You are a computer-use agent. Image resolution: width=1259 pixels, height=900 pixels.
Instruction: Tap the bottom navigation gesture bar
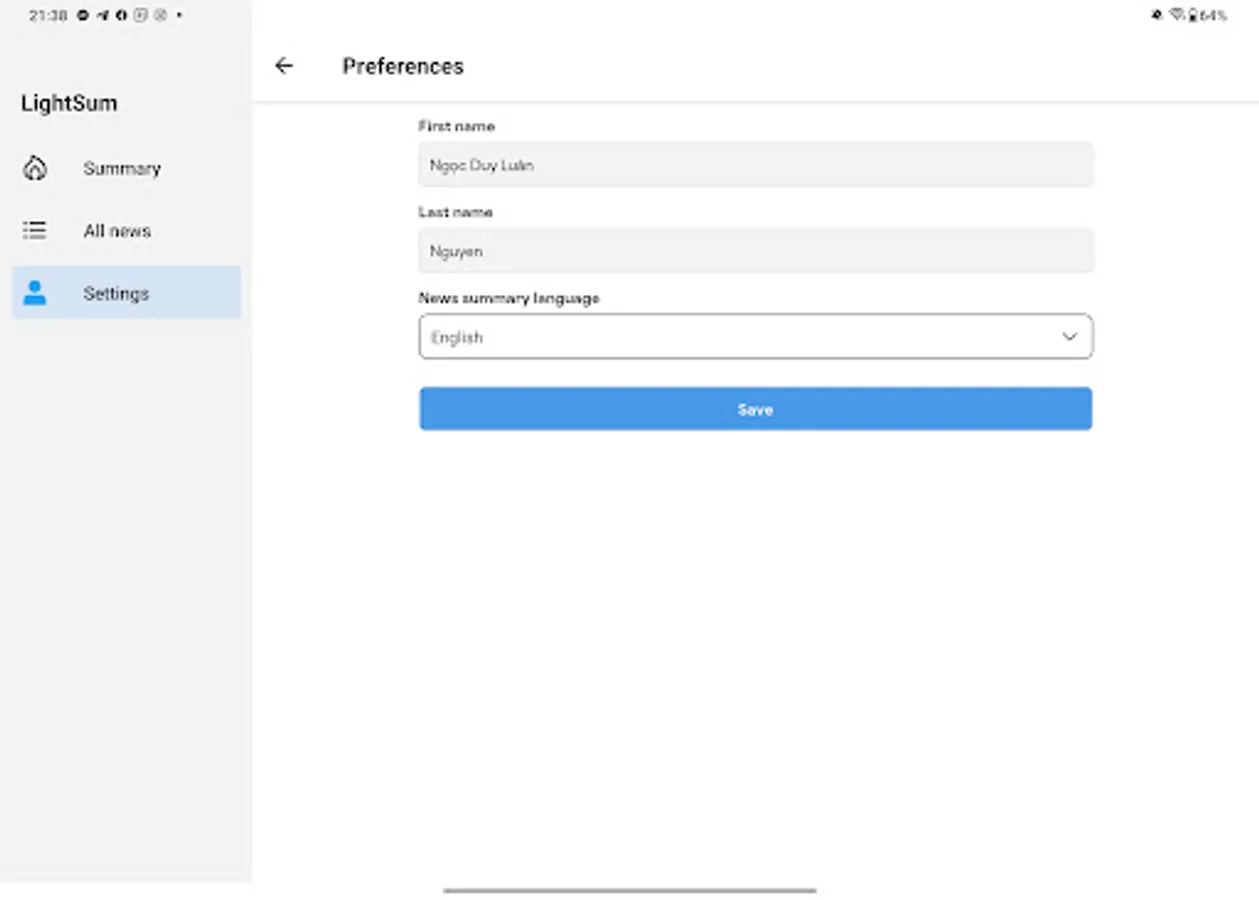(630, 890)
